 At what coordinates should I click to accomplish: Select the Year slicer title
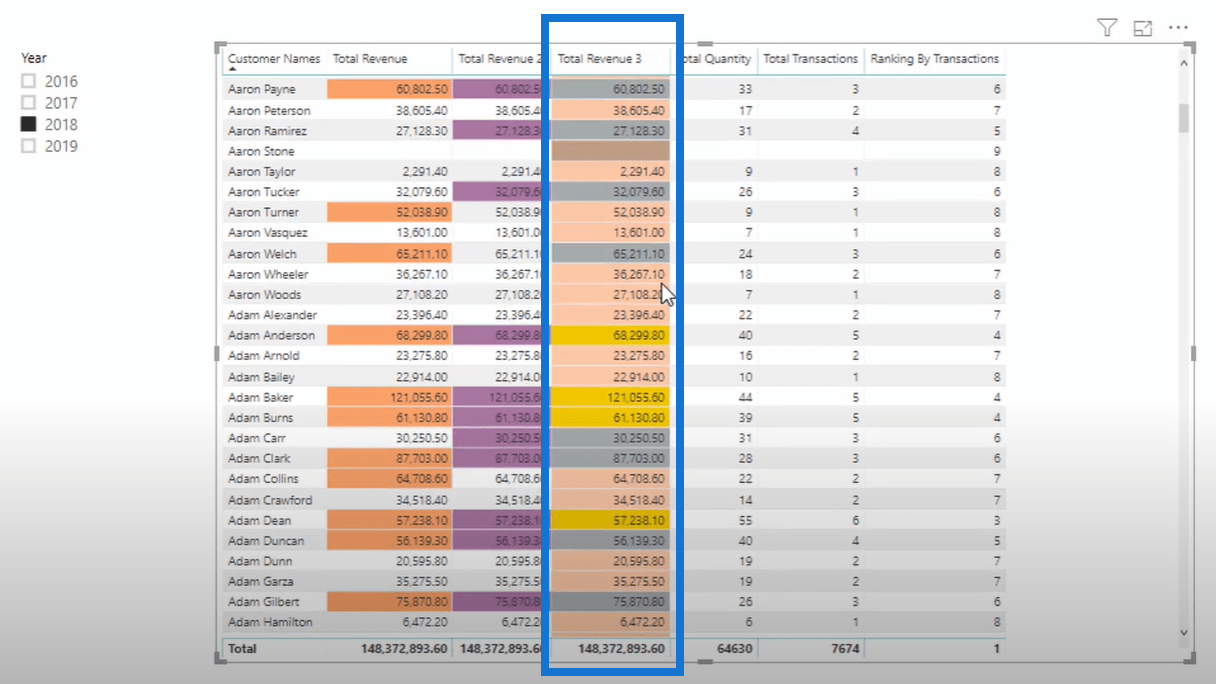tap(34, 58)
